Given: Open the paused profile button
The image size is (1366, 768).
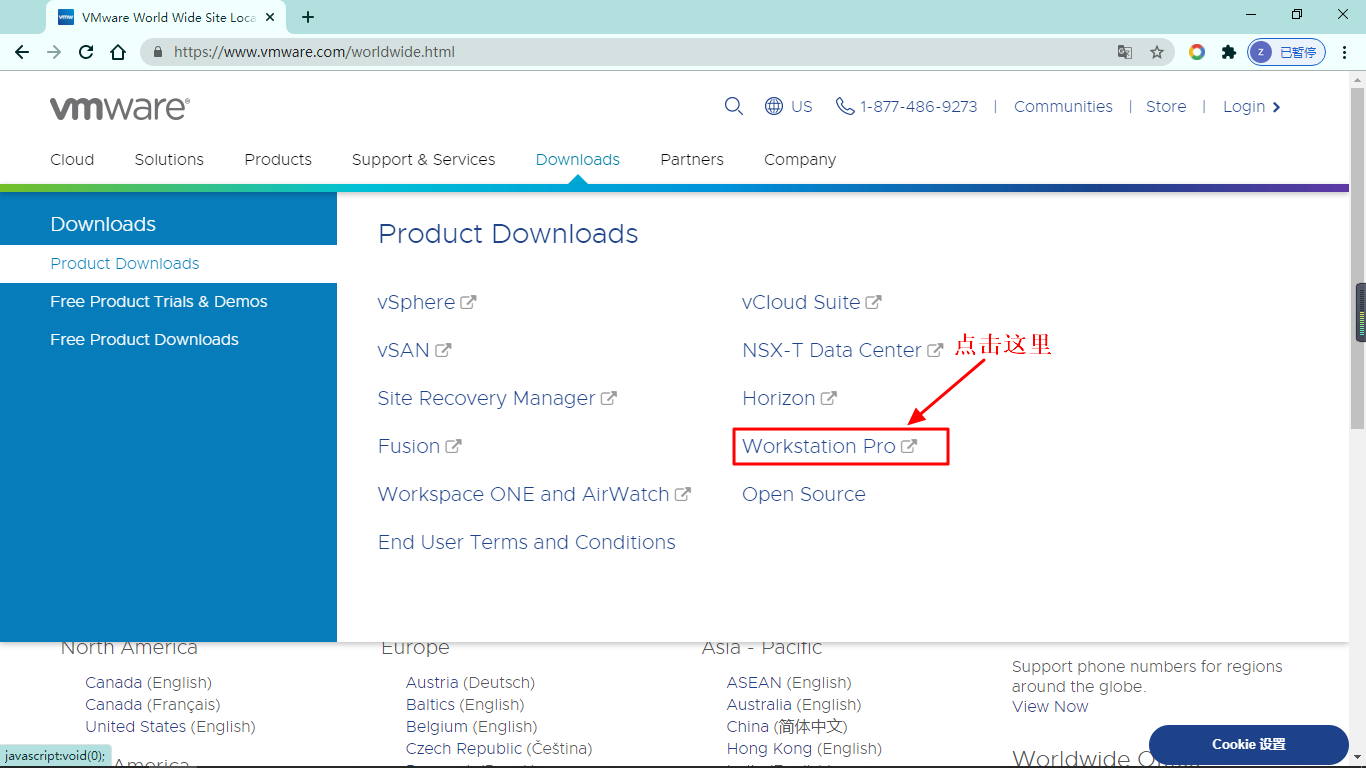Looking at the screenshot, I should click(x=1287, y=52).
